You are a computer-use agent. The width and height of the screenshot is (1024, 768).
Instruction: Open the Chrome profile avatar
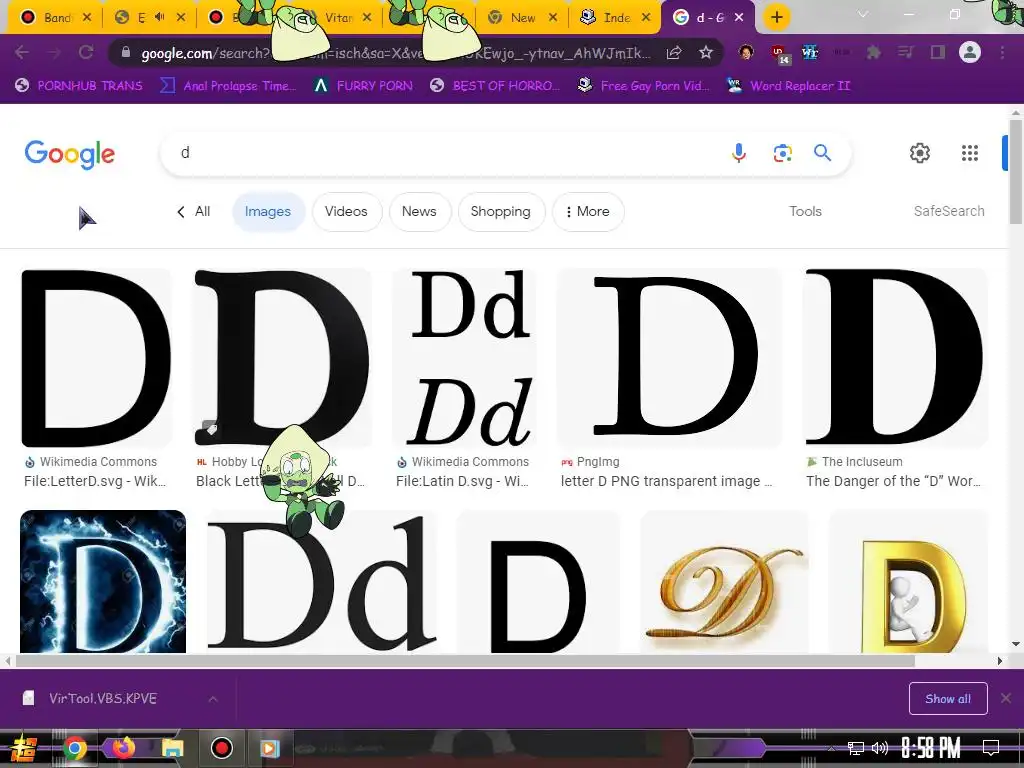tap(970, 52)
